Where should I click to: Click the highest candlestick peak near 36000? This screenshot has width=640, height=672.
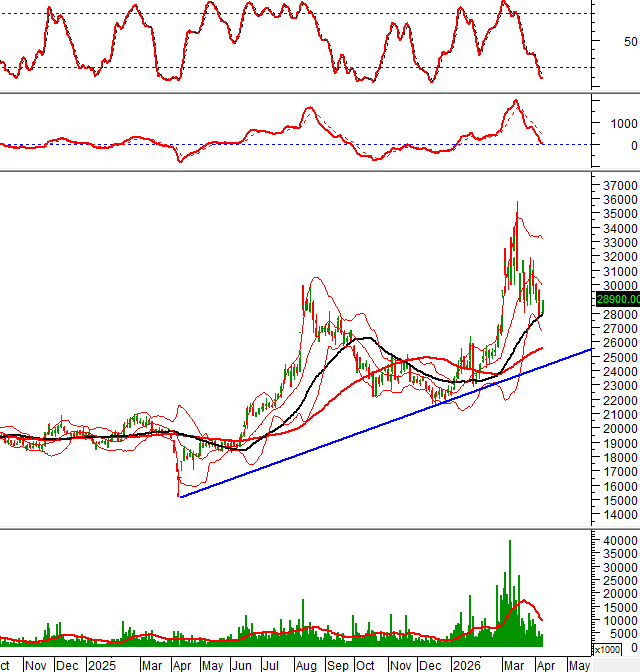517,205
